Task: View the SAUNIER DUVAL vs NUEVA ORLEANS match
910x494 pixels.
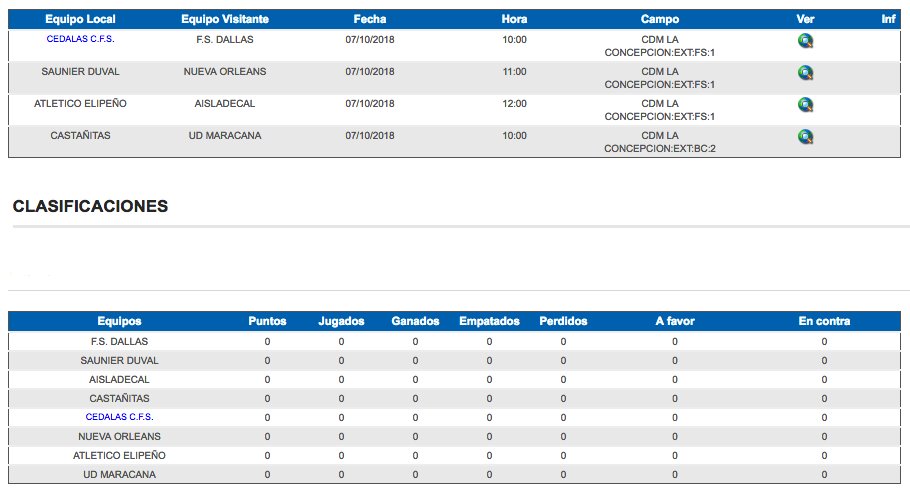Action: (x=805, y=73)
